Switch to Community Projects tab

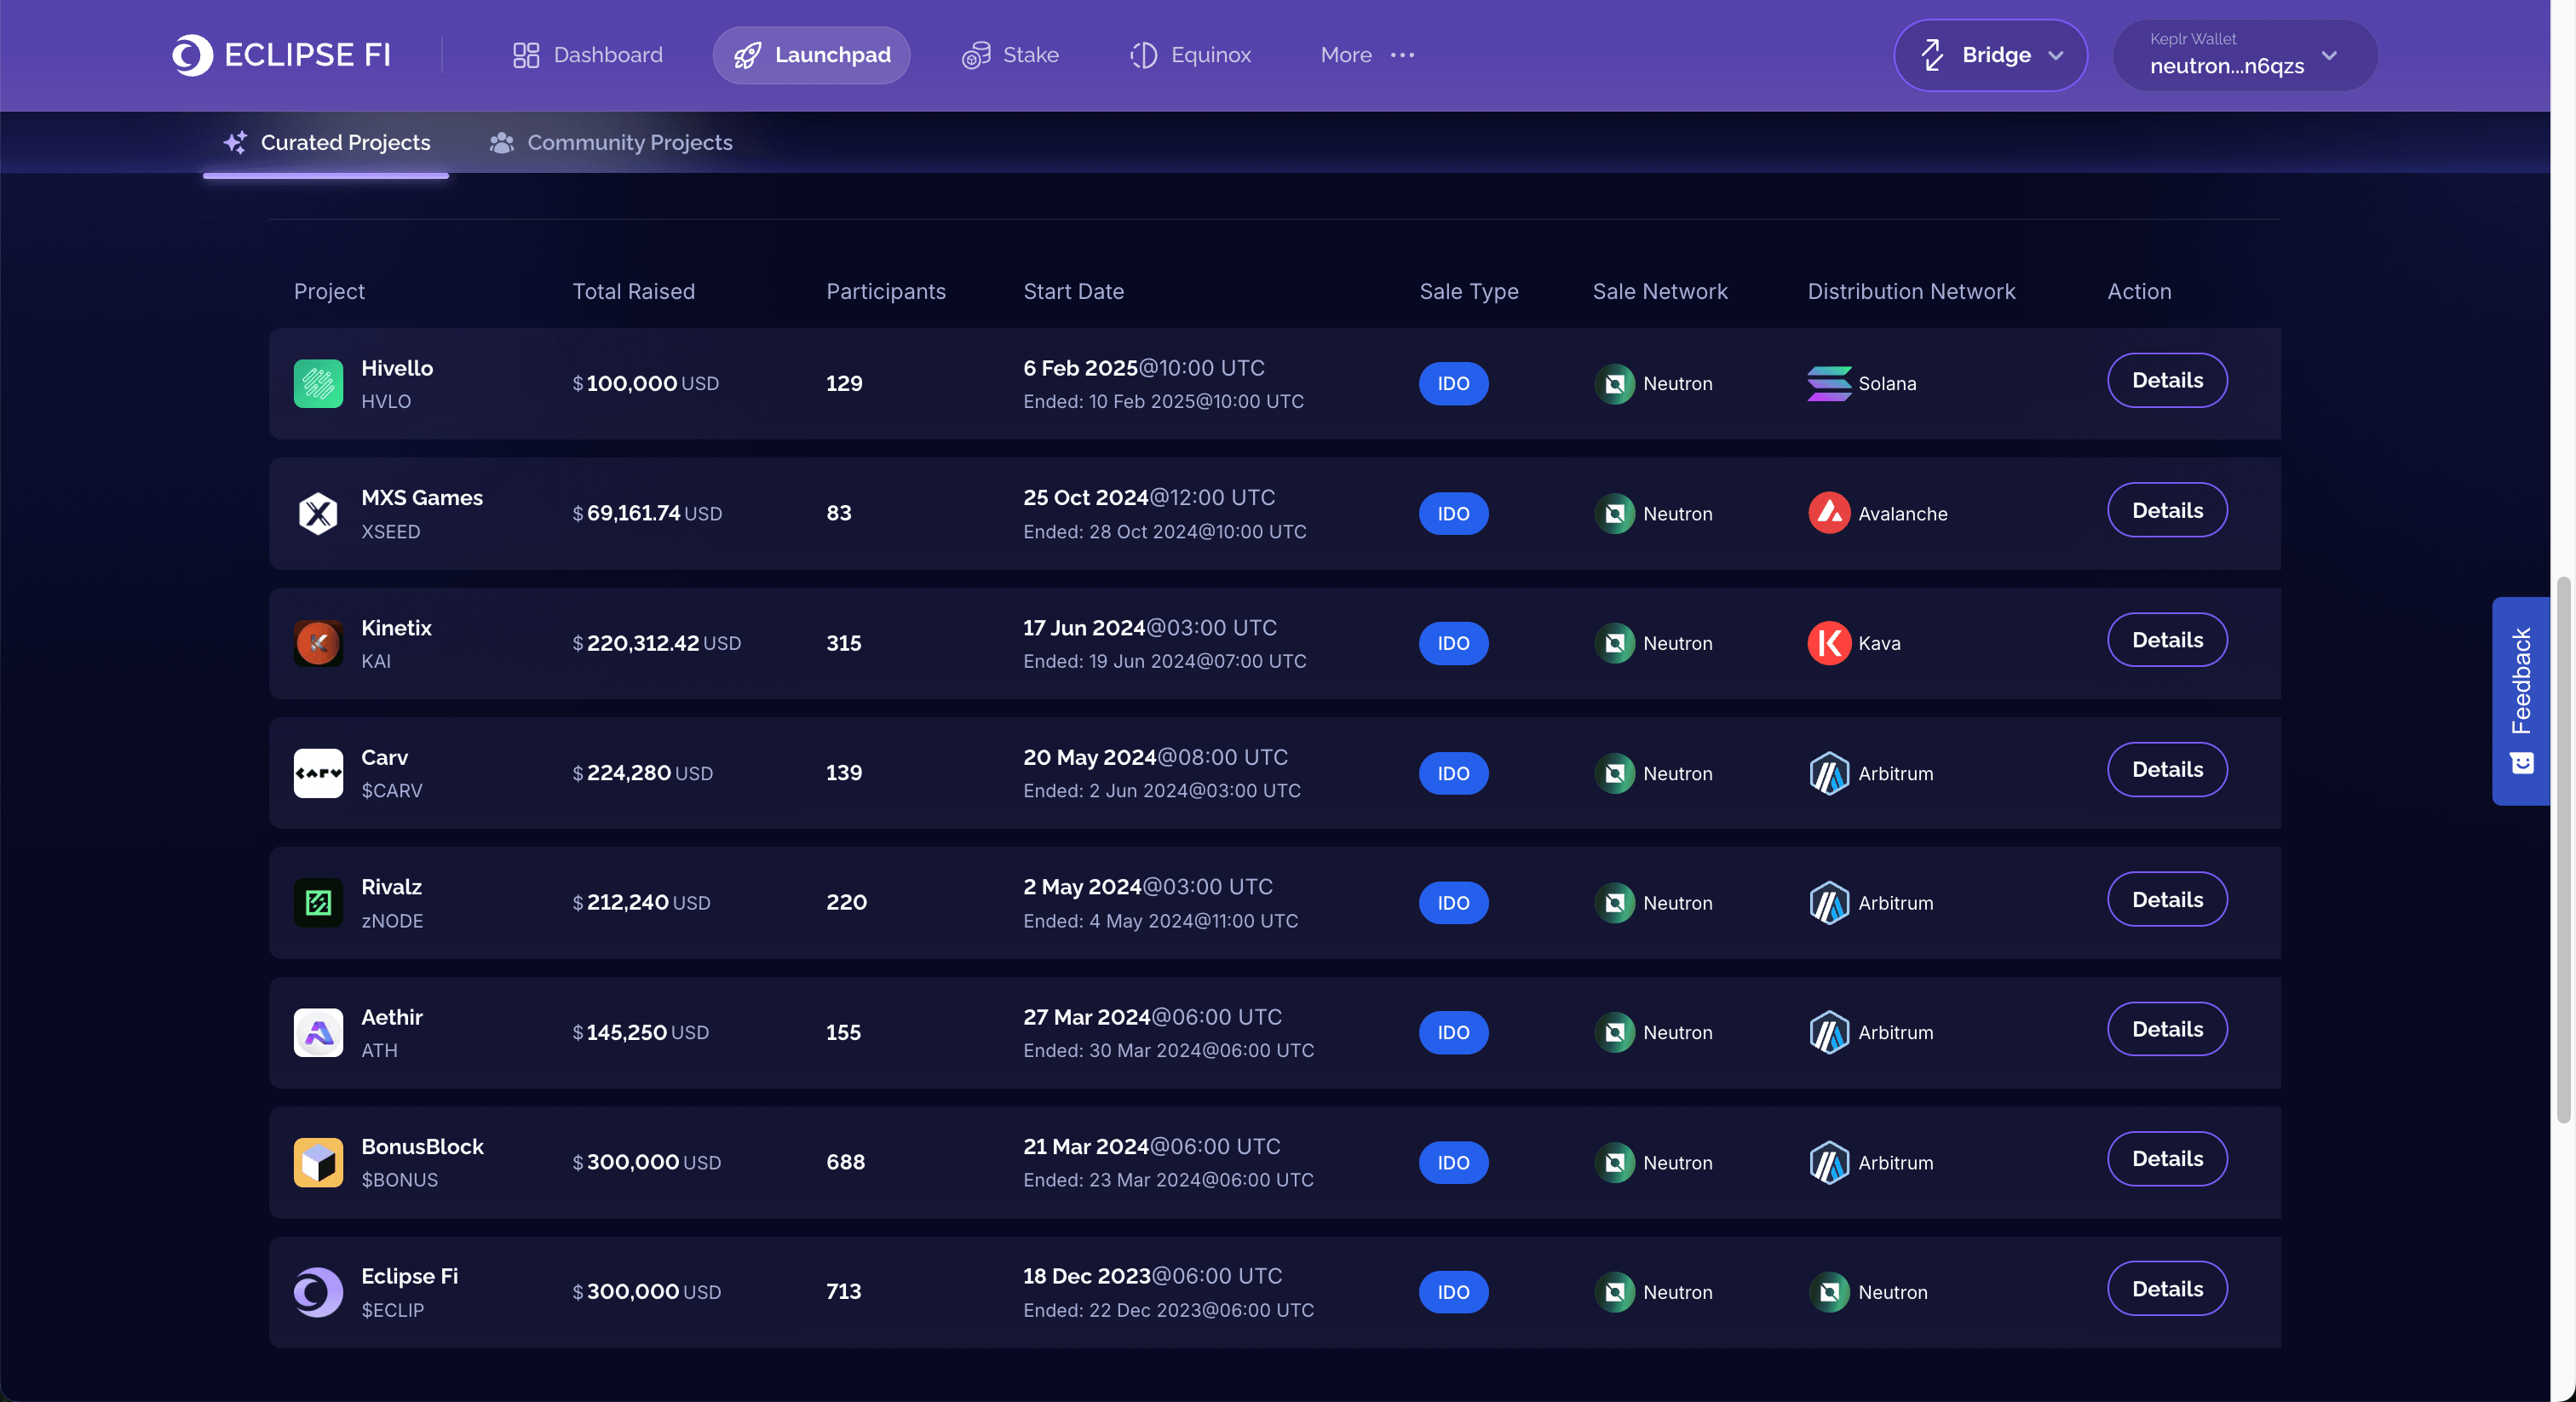coord(611,143)
